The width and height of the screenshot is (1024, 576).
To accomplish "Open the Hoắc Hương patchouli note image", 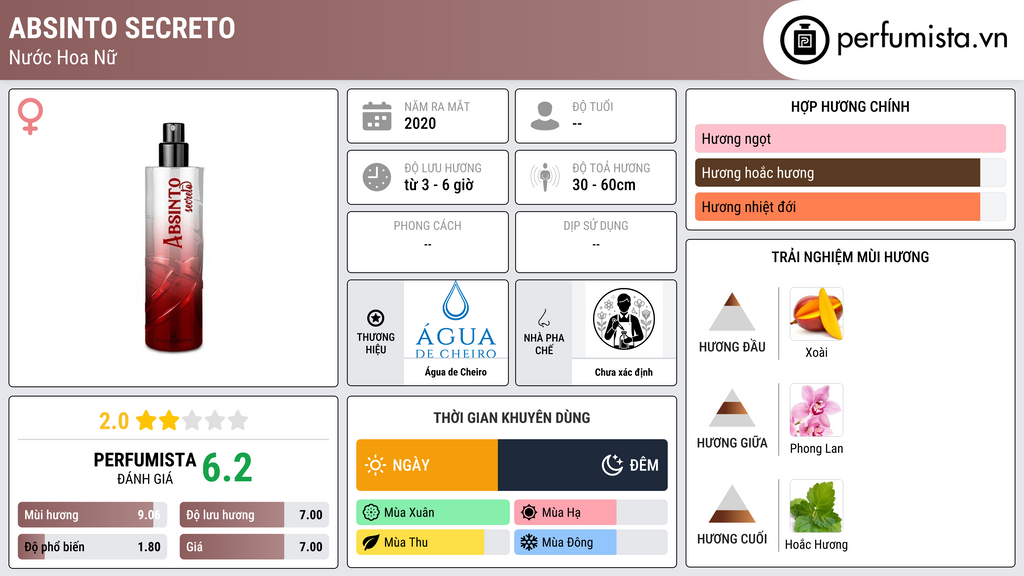I will [816, 506].
